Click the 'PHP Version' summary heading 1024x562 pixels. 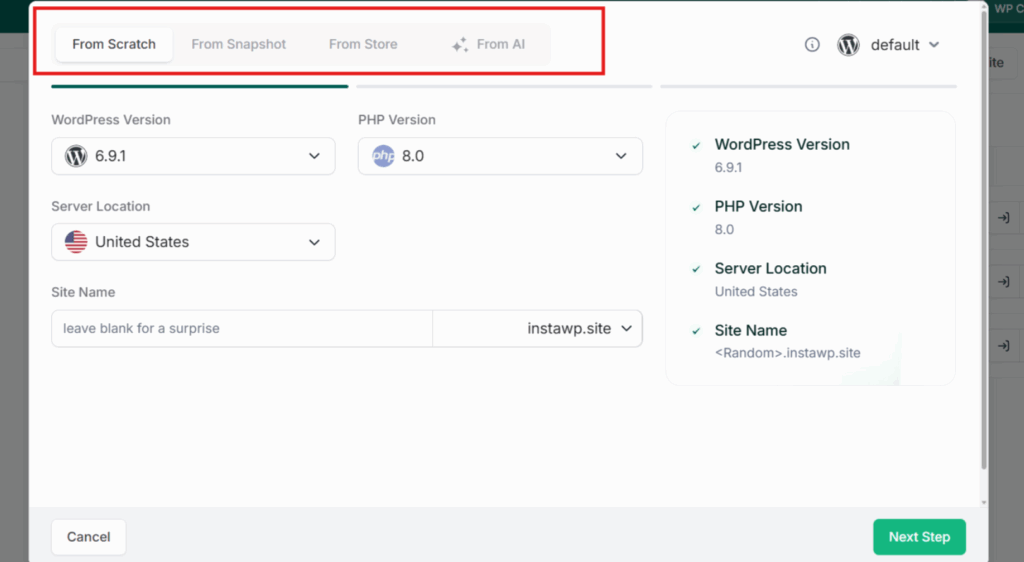[758, 206]
